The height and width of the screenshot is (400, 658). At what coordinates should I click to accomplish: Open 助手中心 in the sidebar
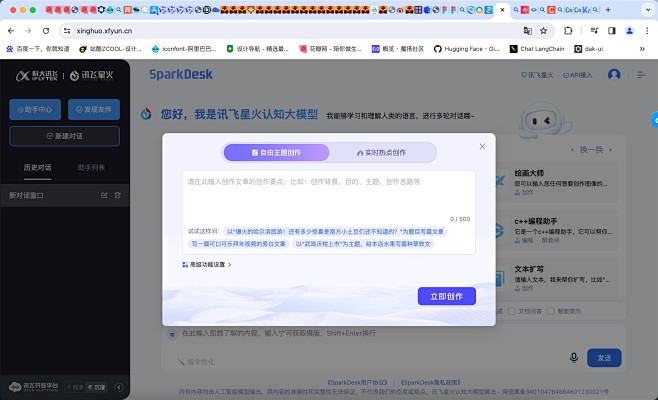pos(35,110)
